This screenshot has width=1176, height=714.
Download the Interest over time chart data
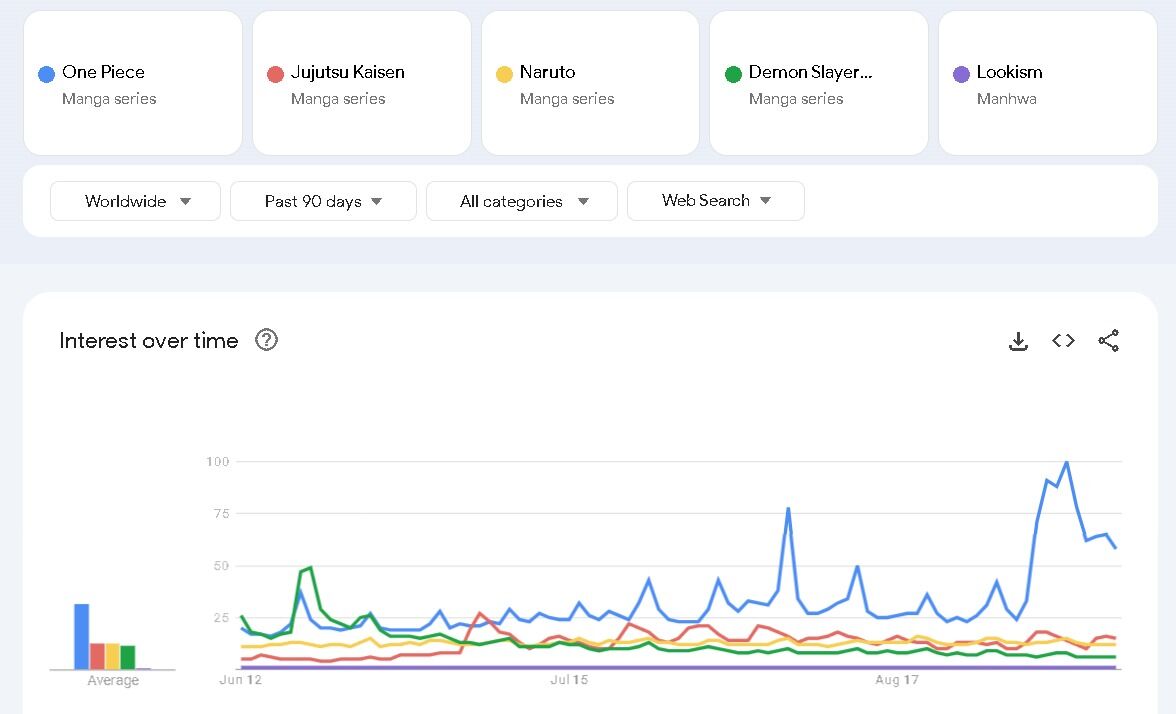(x=1018, y=341)
